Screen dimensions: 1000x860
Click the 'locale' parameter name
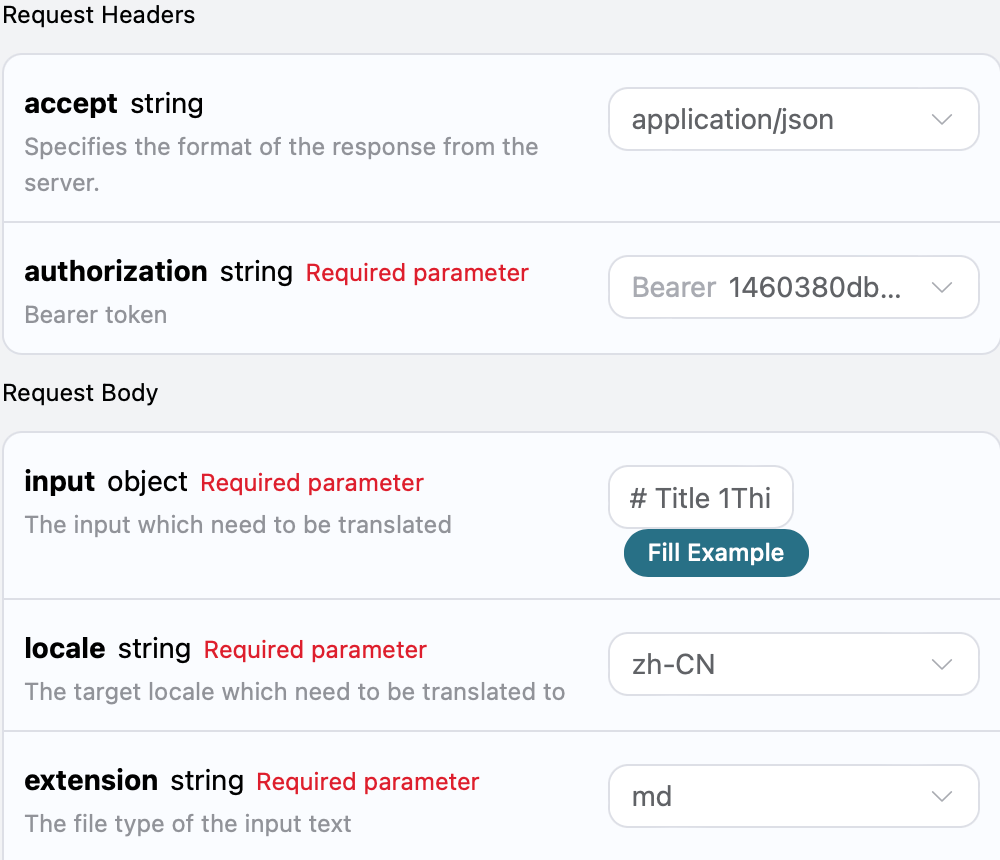click(x=64, y=649)
